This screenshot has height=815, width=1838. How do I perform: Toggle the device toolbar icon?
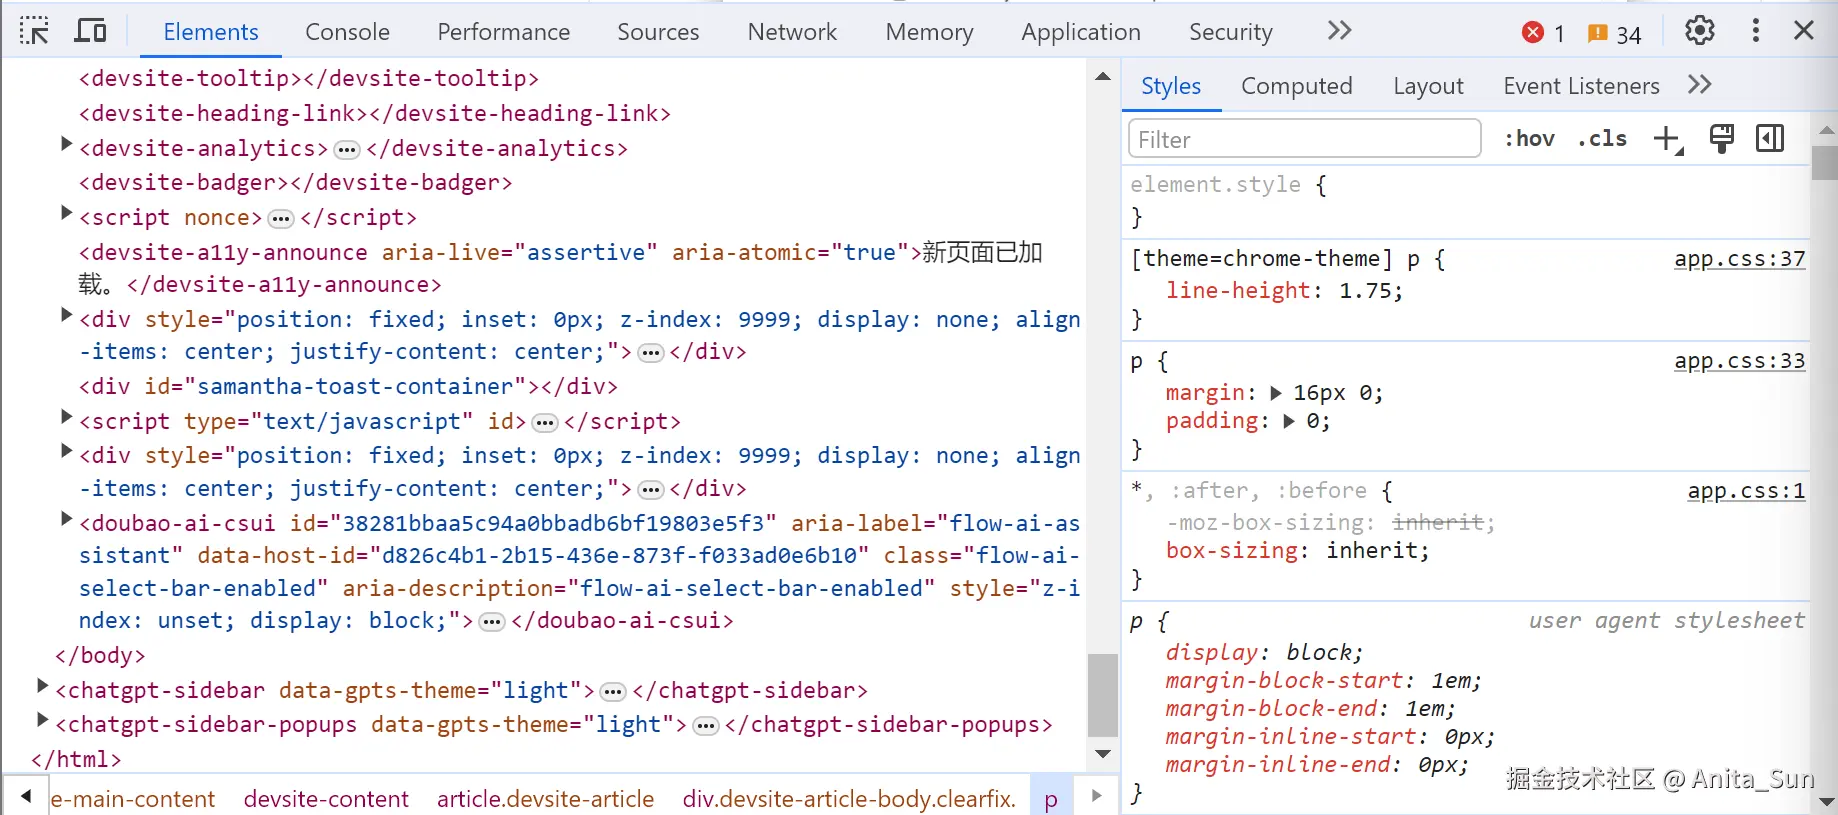coord(90,31)
